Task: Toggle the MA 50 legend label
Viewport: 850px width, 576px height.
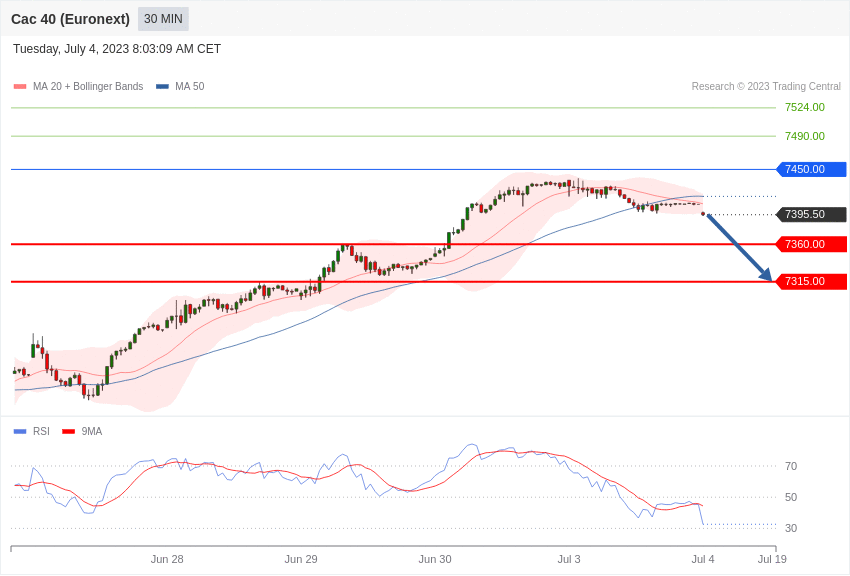Action: [189, 87]
